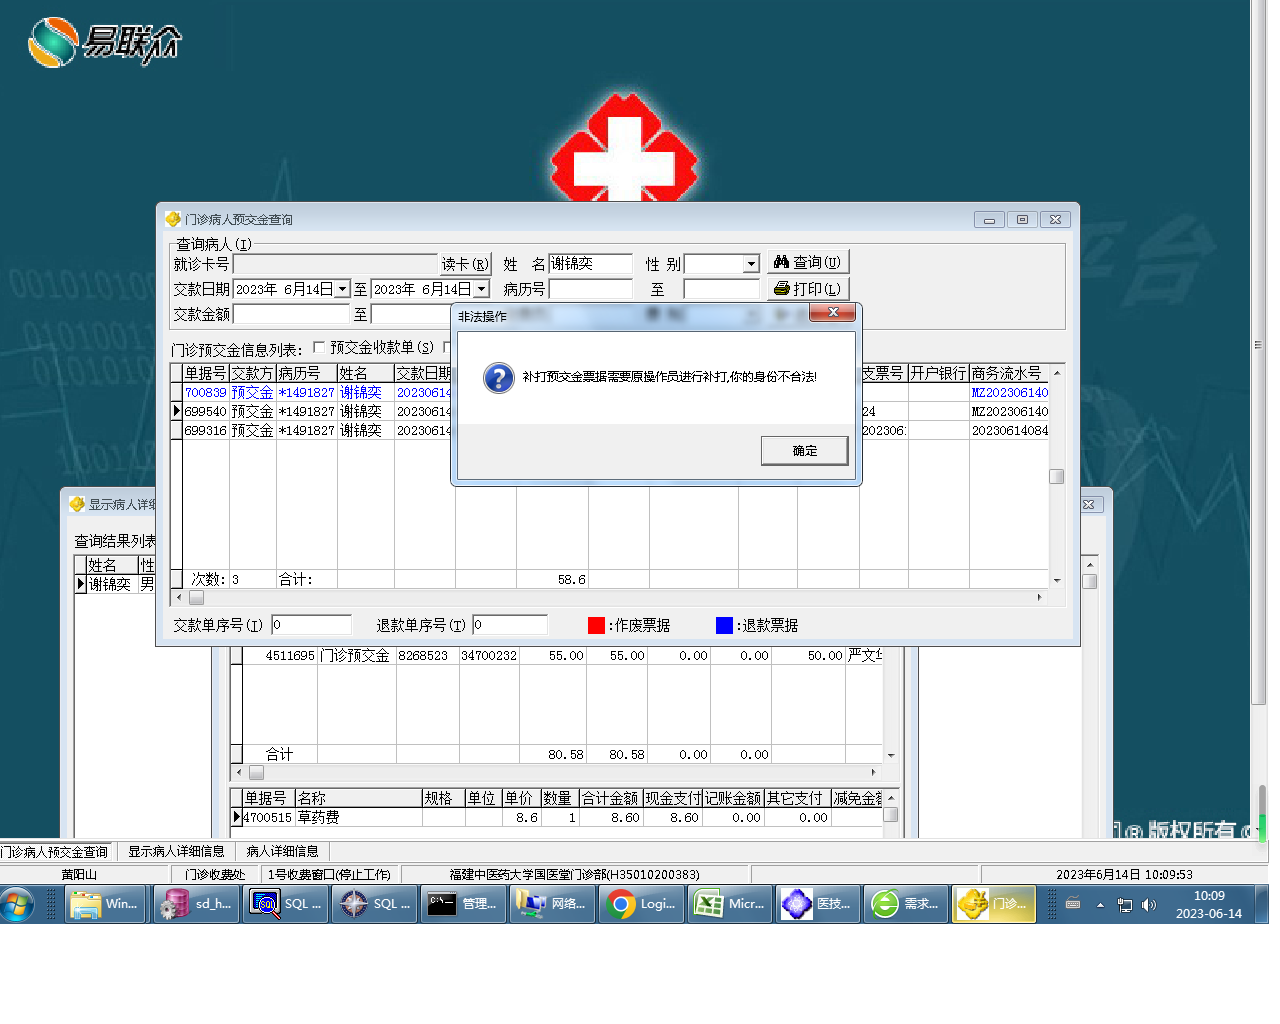The height and width of the screenshot is (1024, 1280).
Task: Click the 单据号 column header in prepayment list
Action: pyautogui.click(x=205, y=373)
